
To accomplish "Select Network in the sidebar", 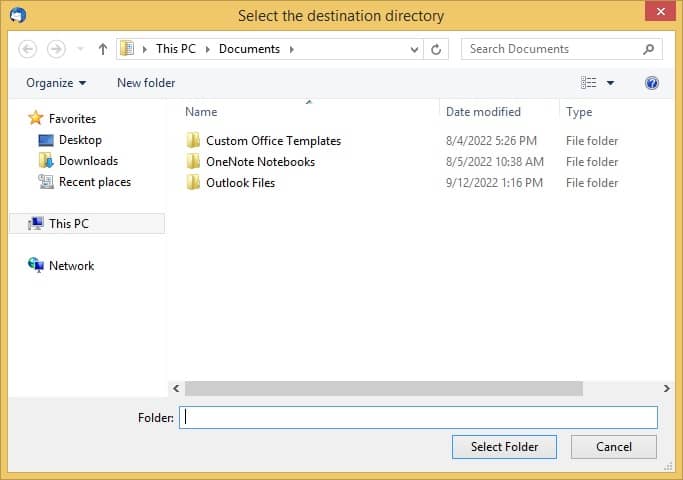I will (x=71, y=266).
